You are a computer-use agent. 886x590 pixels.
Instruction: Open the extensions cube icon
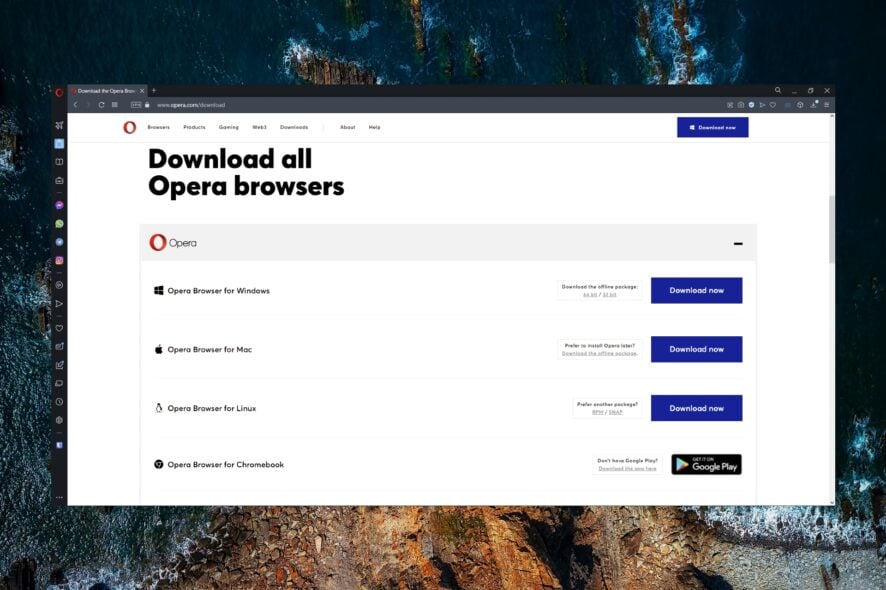pos(800,105)
